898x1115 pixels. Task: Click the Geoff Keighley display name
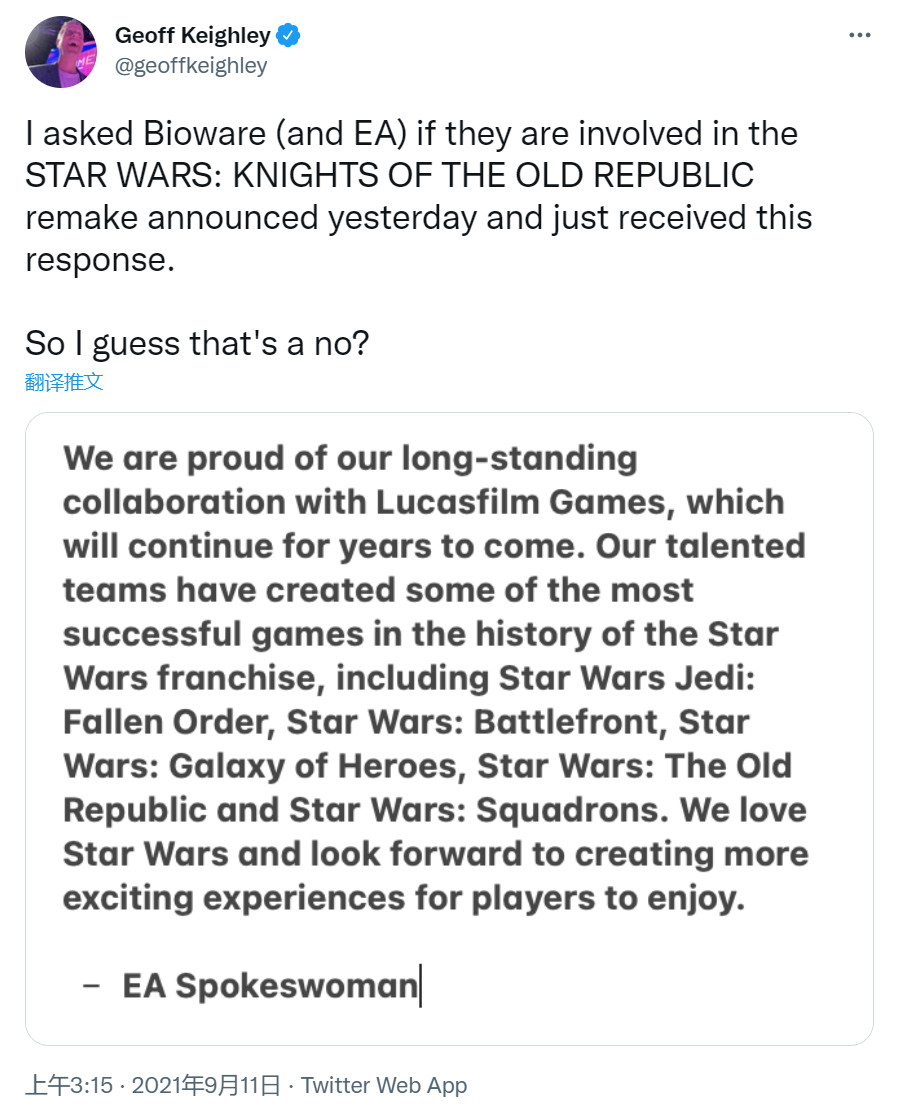(192, 36)
